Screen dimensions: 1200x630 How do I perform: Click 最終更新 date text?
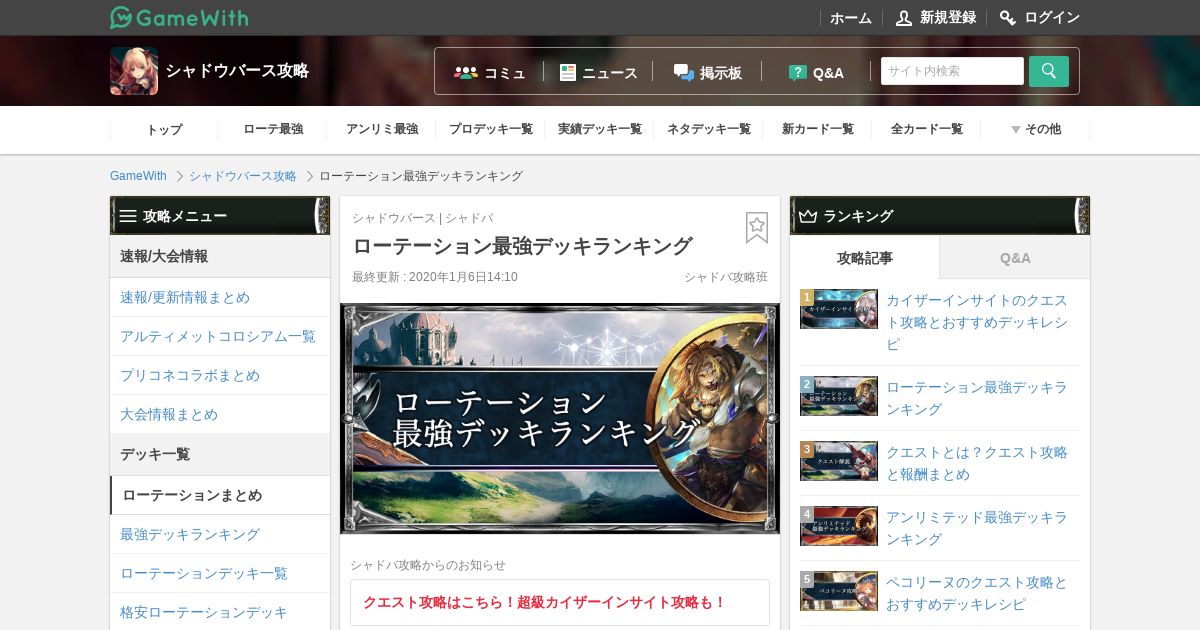[x=435, y=277]
